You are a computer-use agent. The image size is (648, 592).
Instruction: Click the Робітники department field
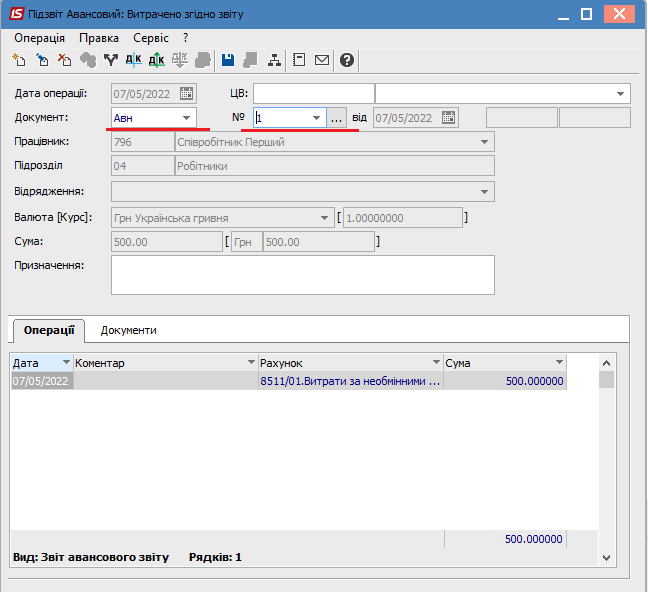335,166
